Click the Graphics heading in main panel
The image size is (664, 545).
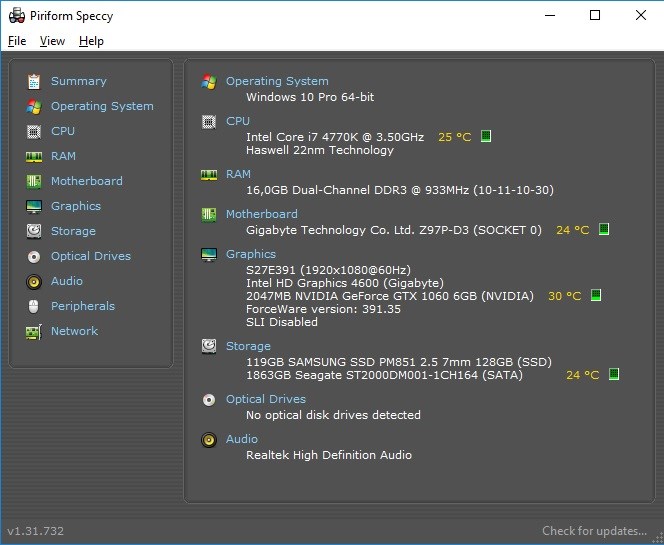pos(251,254)
